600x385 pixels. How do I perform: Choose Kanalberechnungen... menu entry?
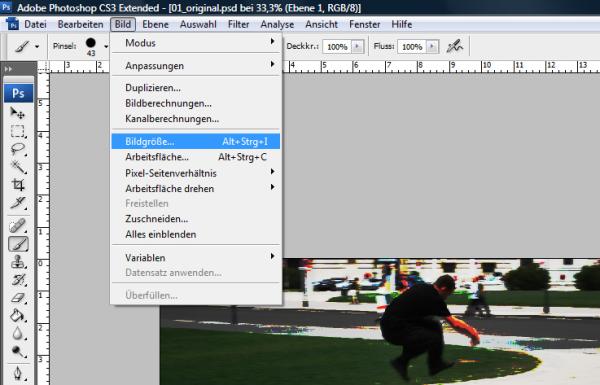pos(196,119)
